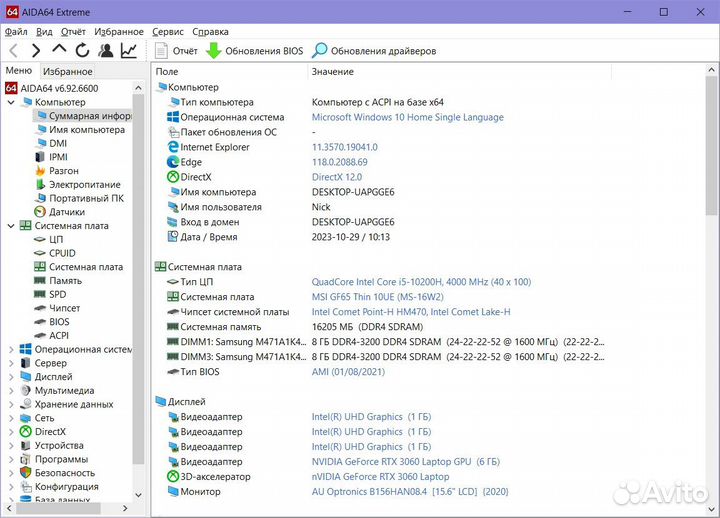The width and height of the screenshot is (720, 518).
Task: Select Чипсет tree item
Action: (x=57, y=308)
